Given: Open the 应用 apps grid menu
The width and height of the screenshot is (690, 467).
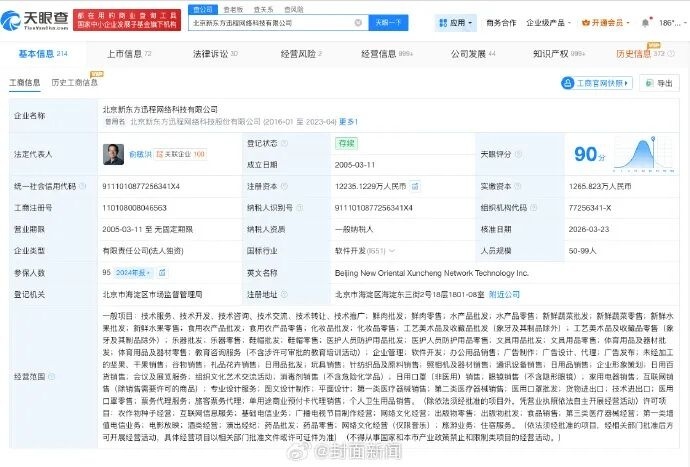Looking at the screenshot, I should 454,22.
